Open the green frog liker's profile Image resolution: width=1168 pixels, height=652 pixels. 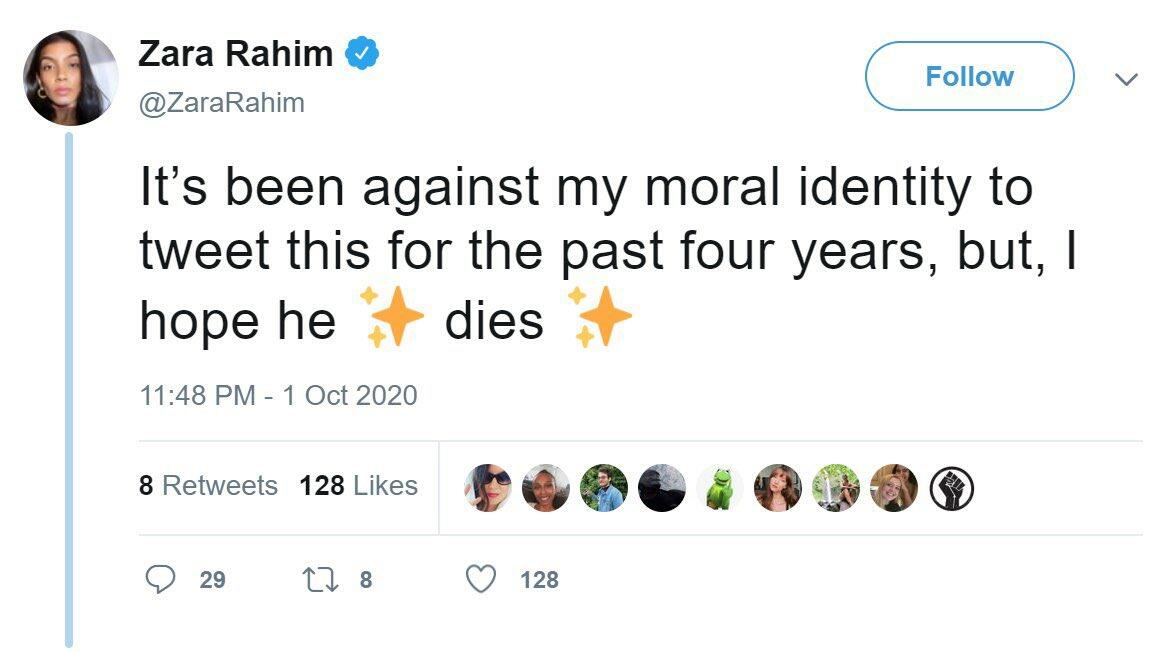(x=719, y=488)
